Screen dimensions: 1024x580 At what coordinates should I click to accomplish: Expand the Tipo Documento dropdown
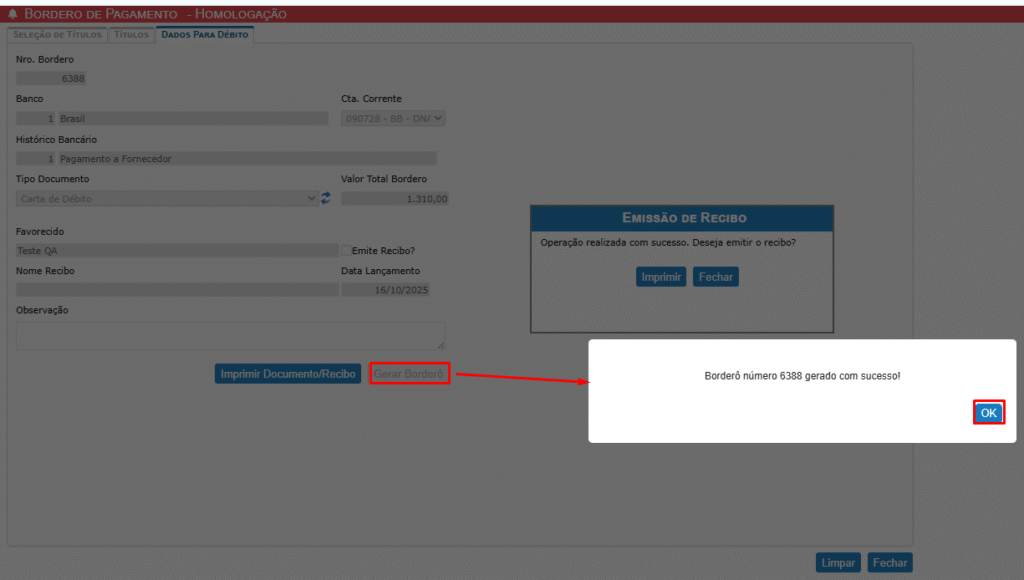point(167,199)
